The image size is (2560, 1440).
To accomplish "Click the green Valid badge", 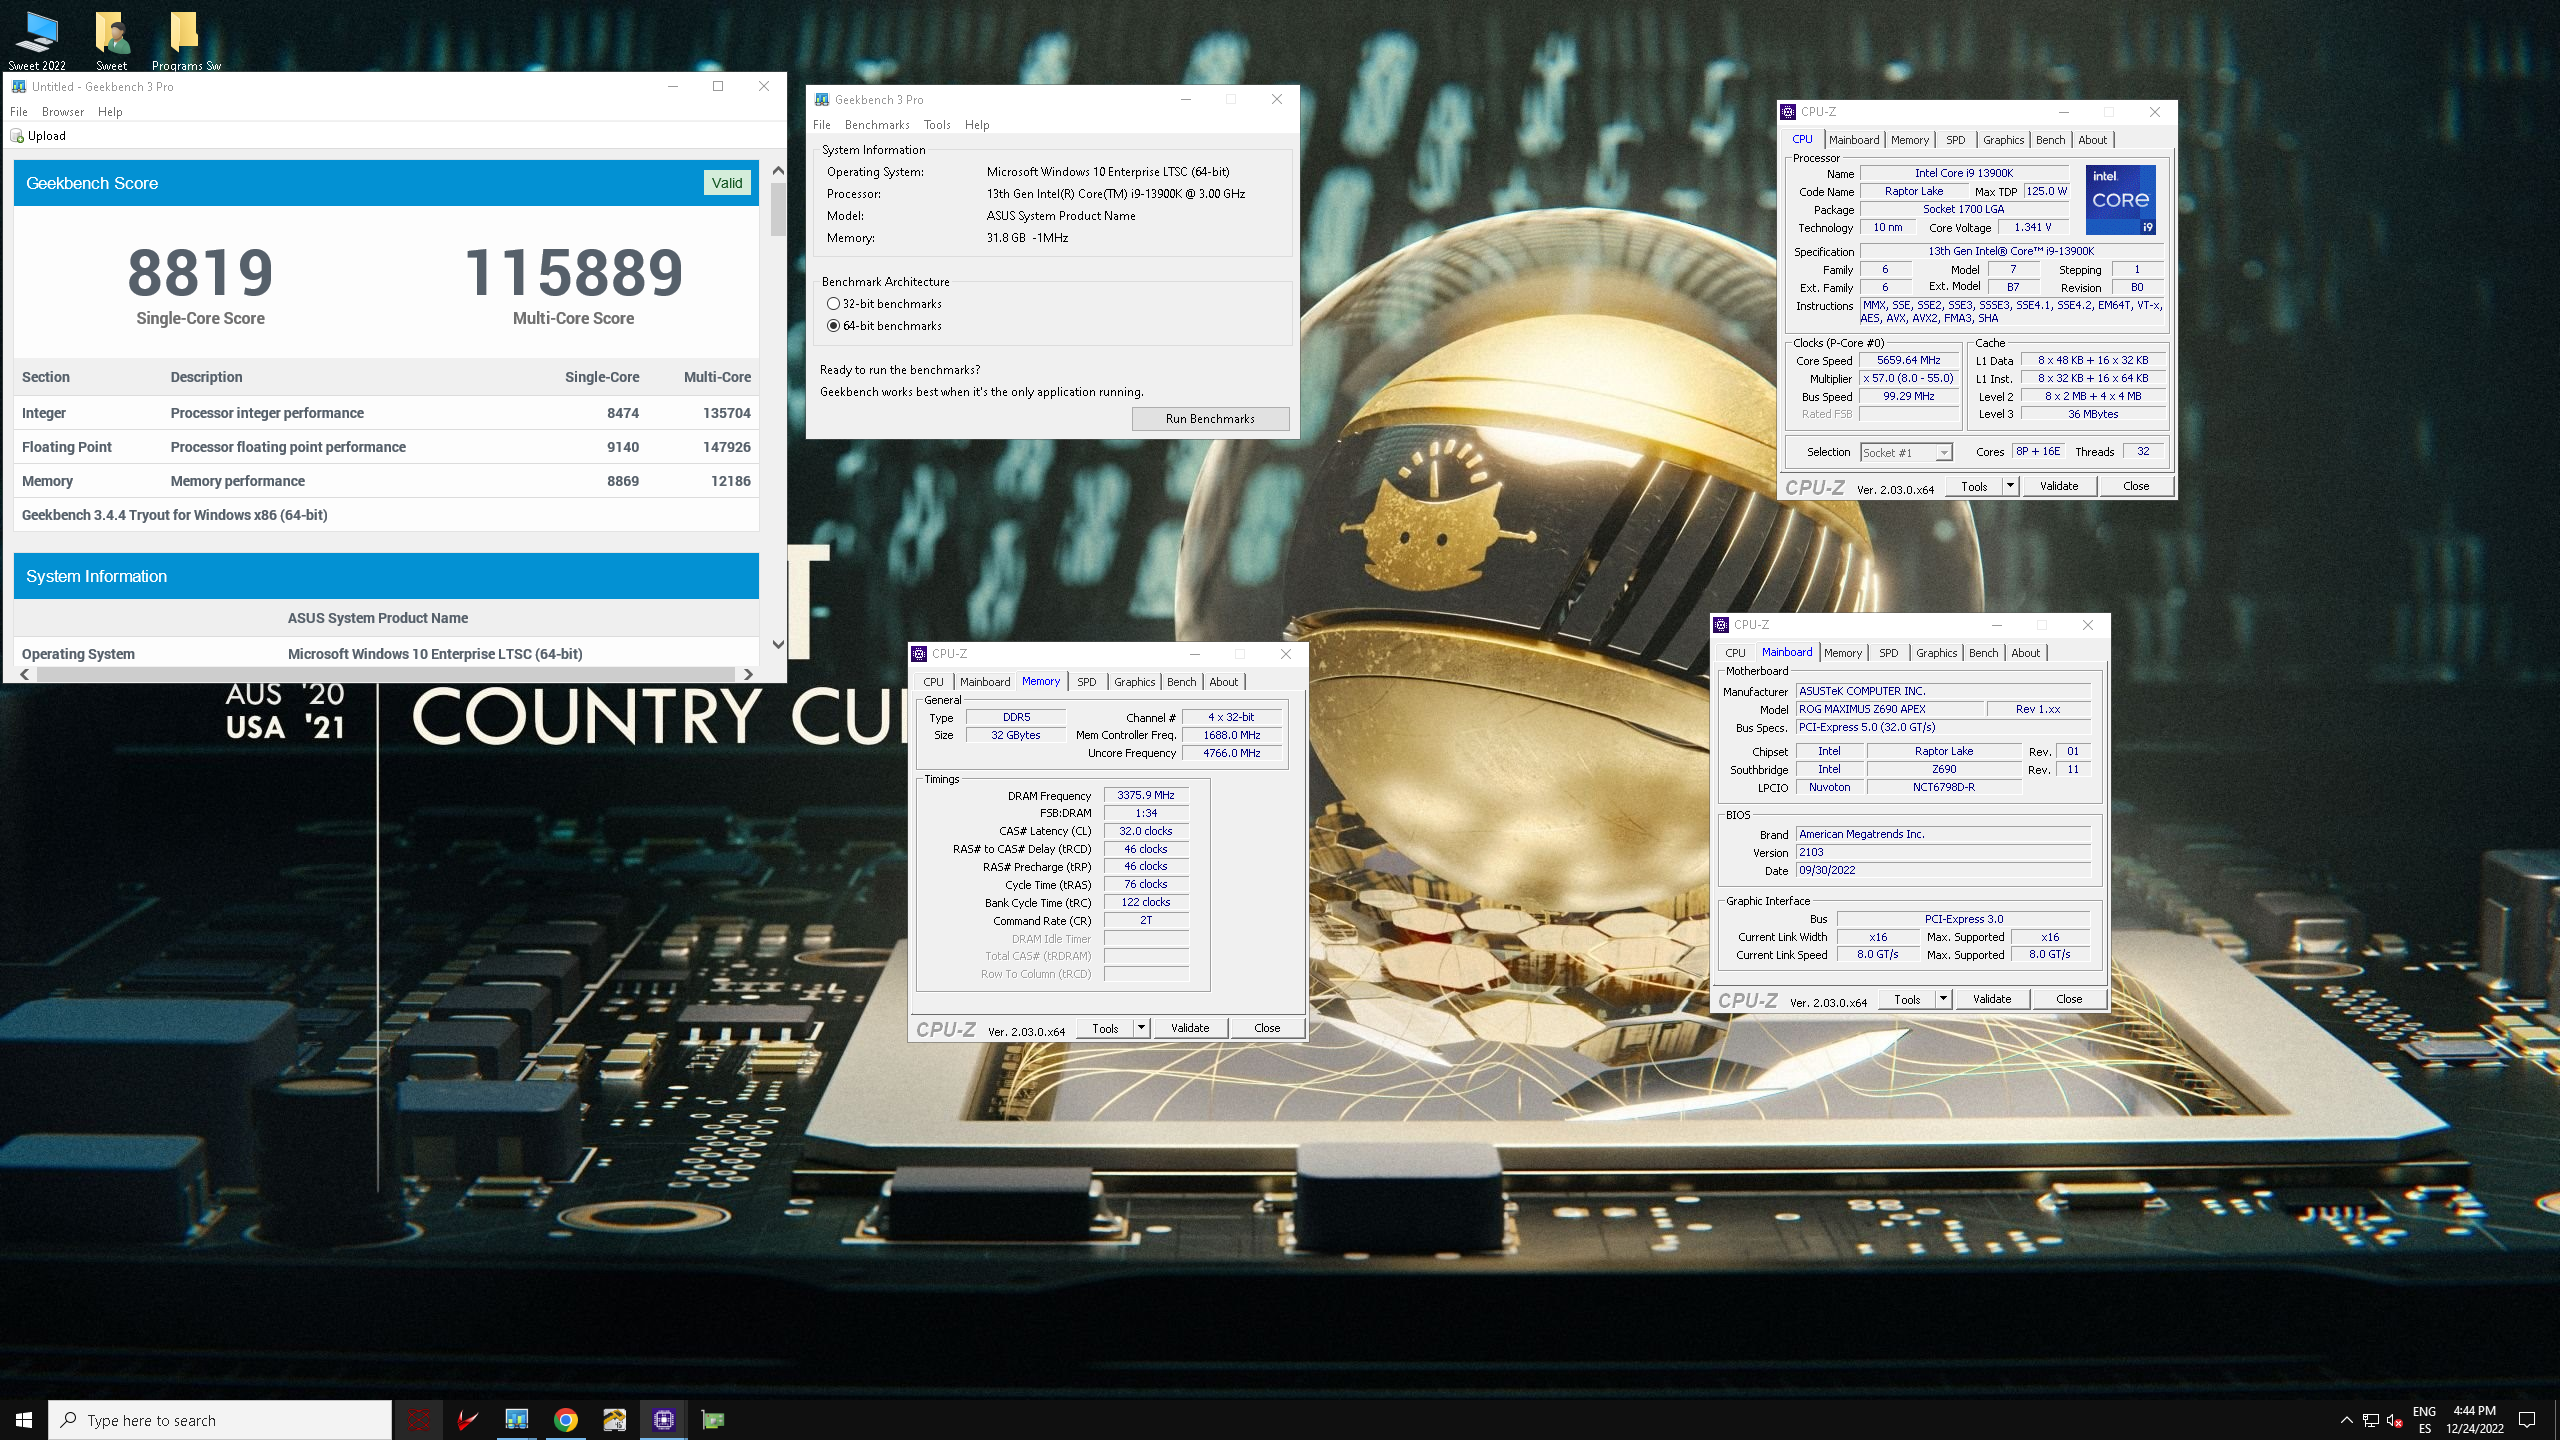I will [x=727, y=183].
